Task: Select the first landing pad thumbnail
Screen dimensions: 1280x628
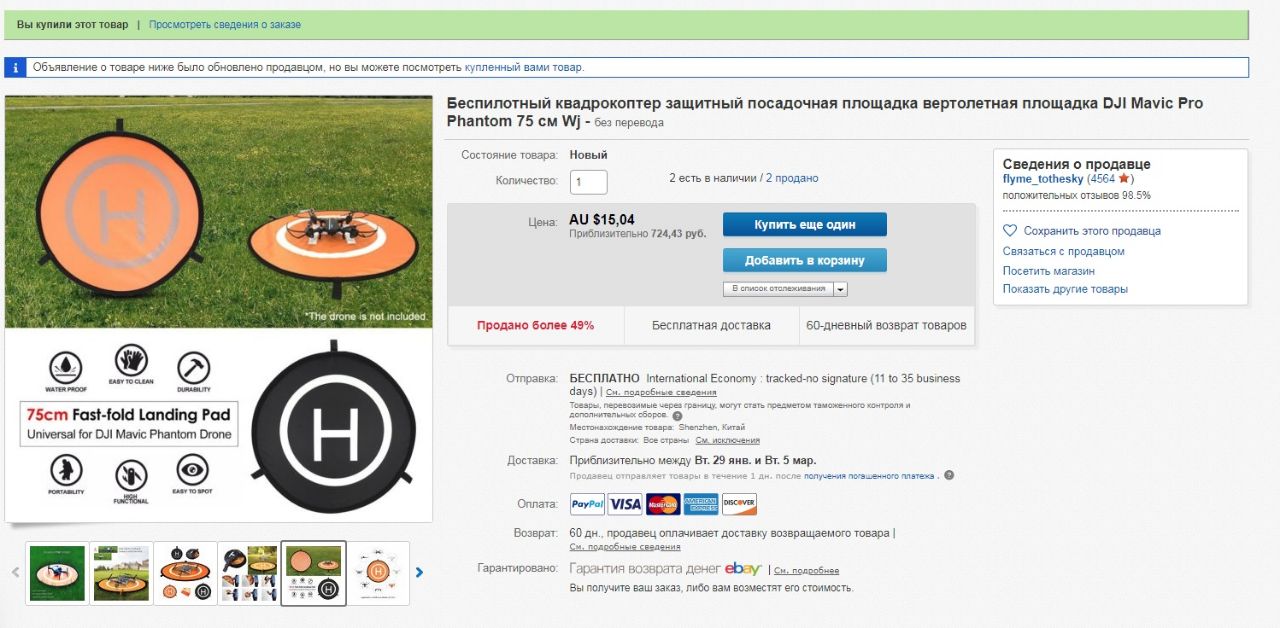Action: (57, 574)
